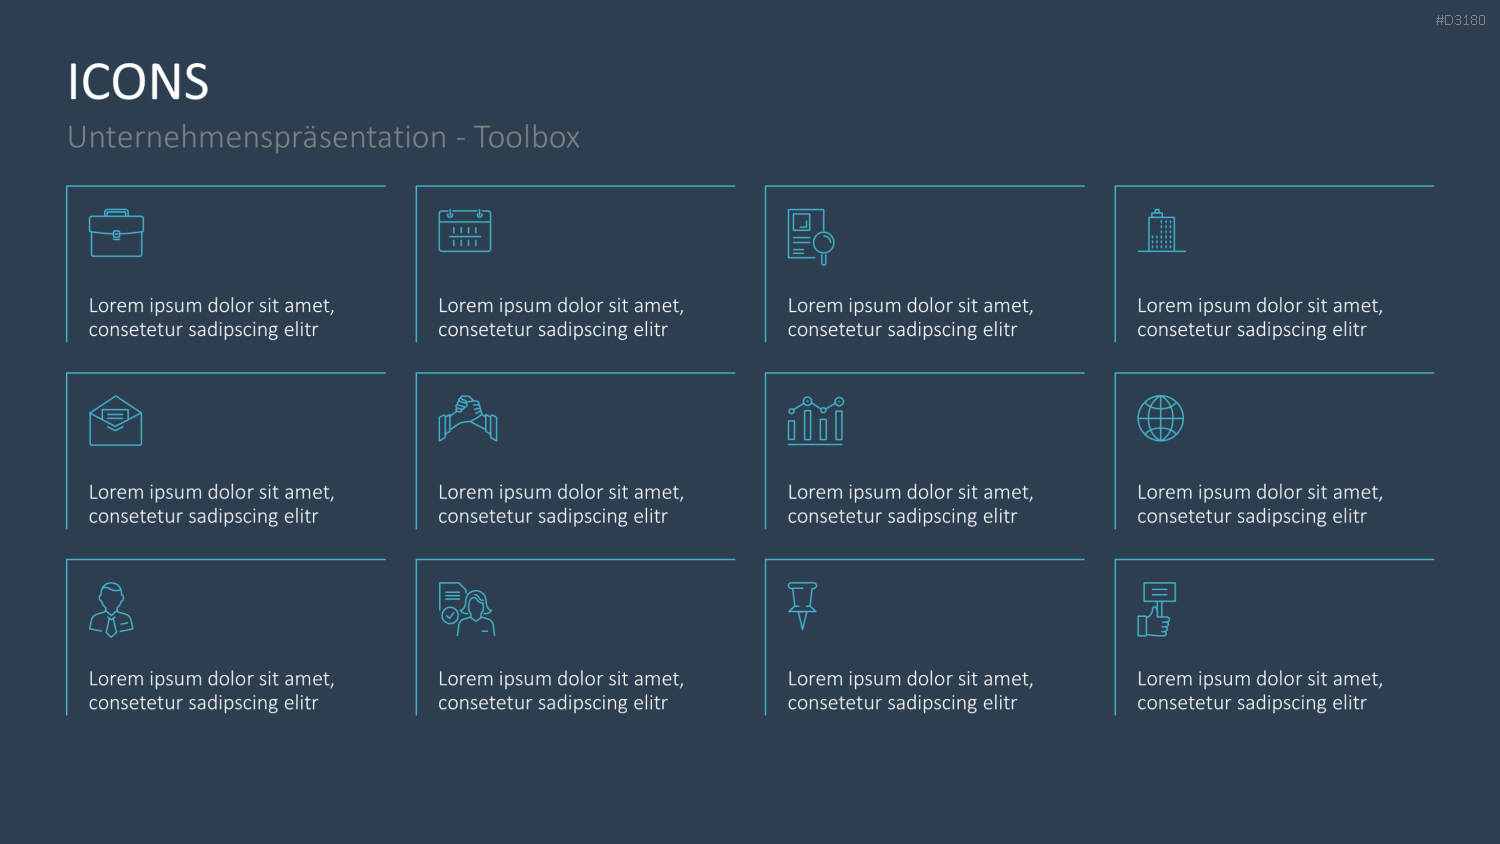This screenshot has width=1500, height=844.
Task: Click Lorem ipsum text under the woman icon
Action: click(561, 691)
